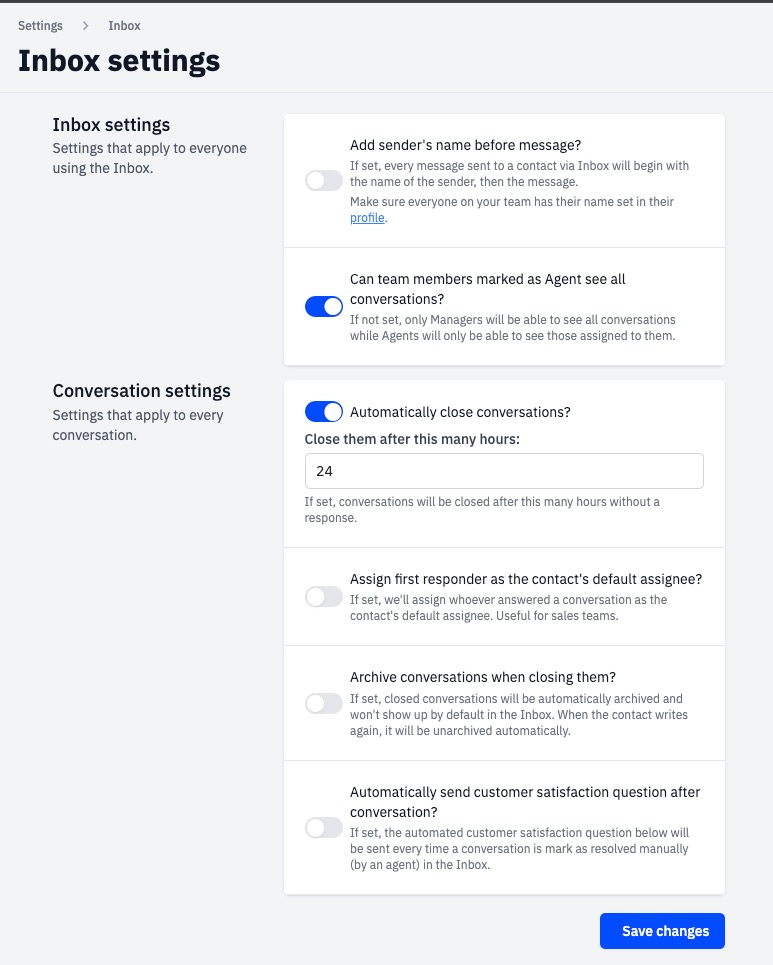Click inside the close-after hours field
Viewport: 773px width, 965px height.
coord(504,470)
